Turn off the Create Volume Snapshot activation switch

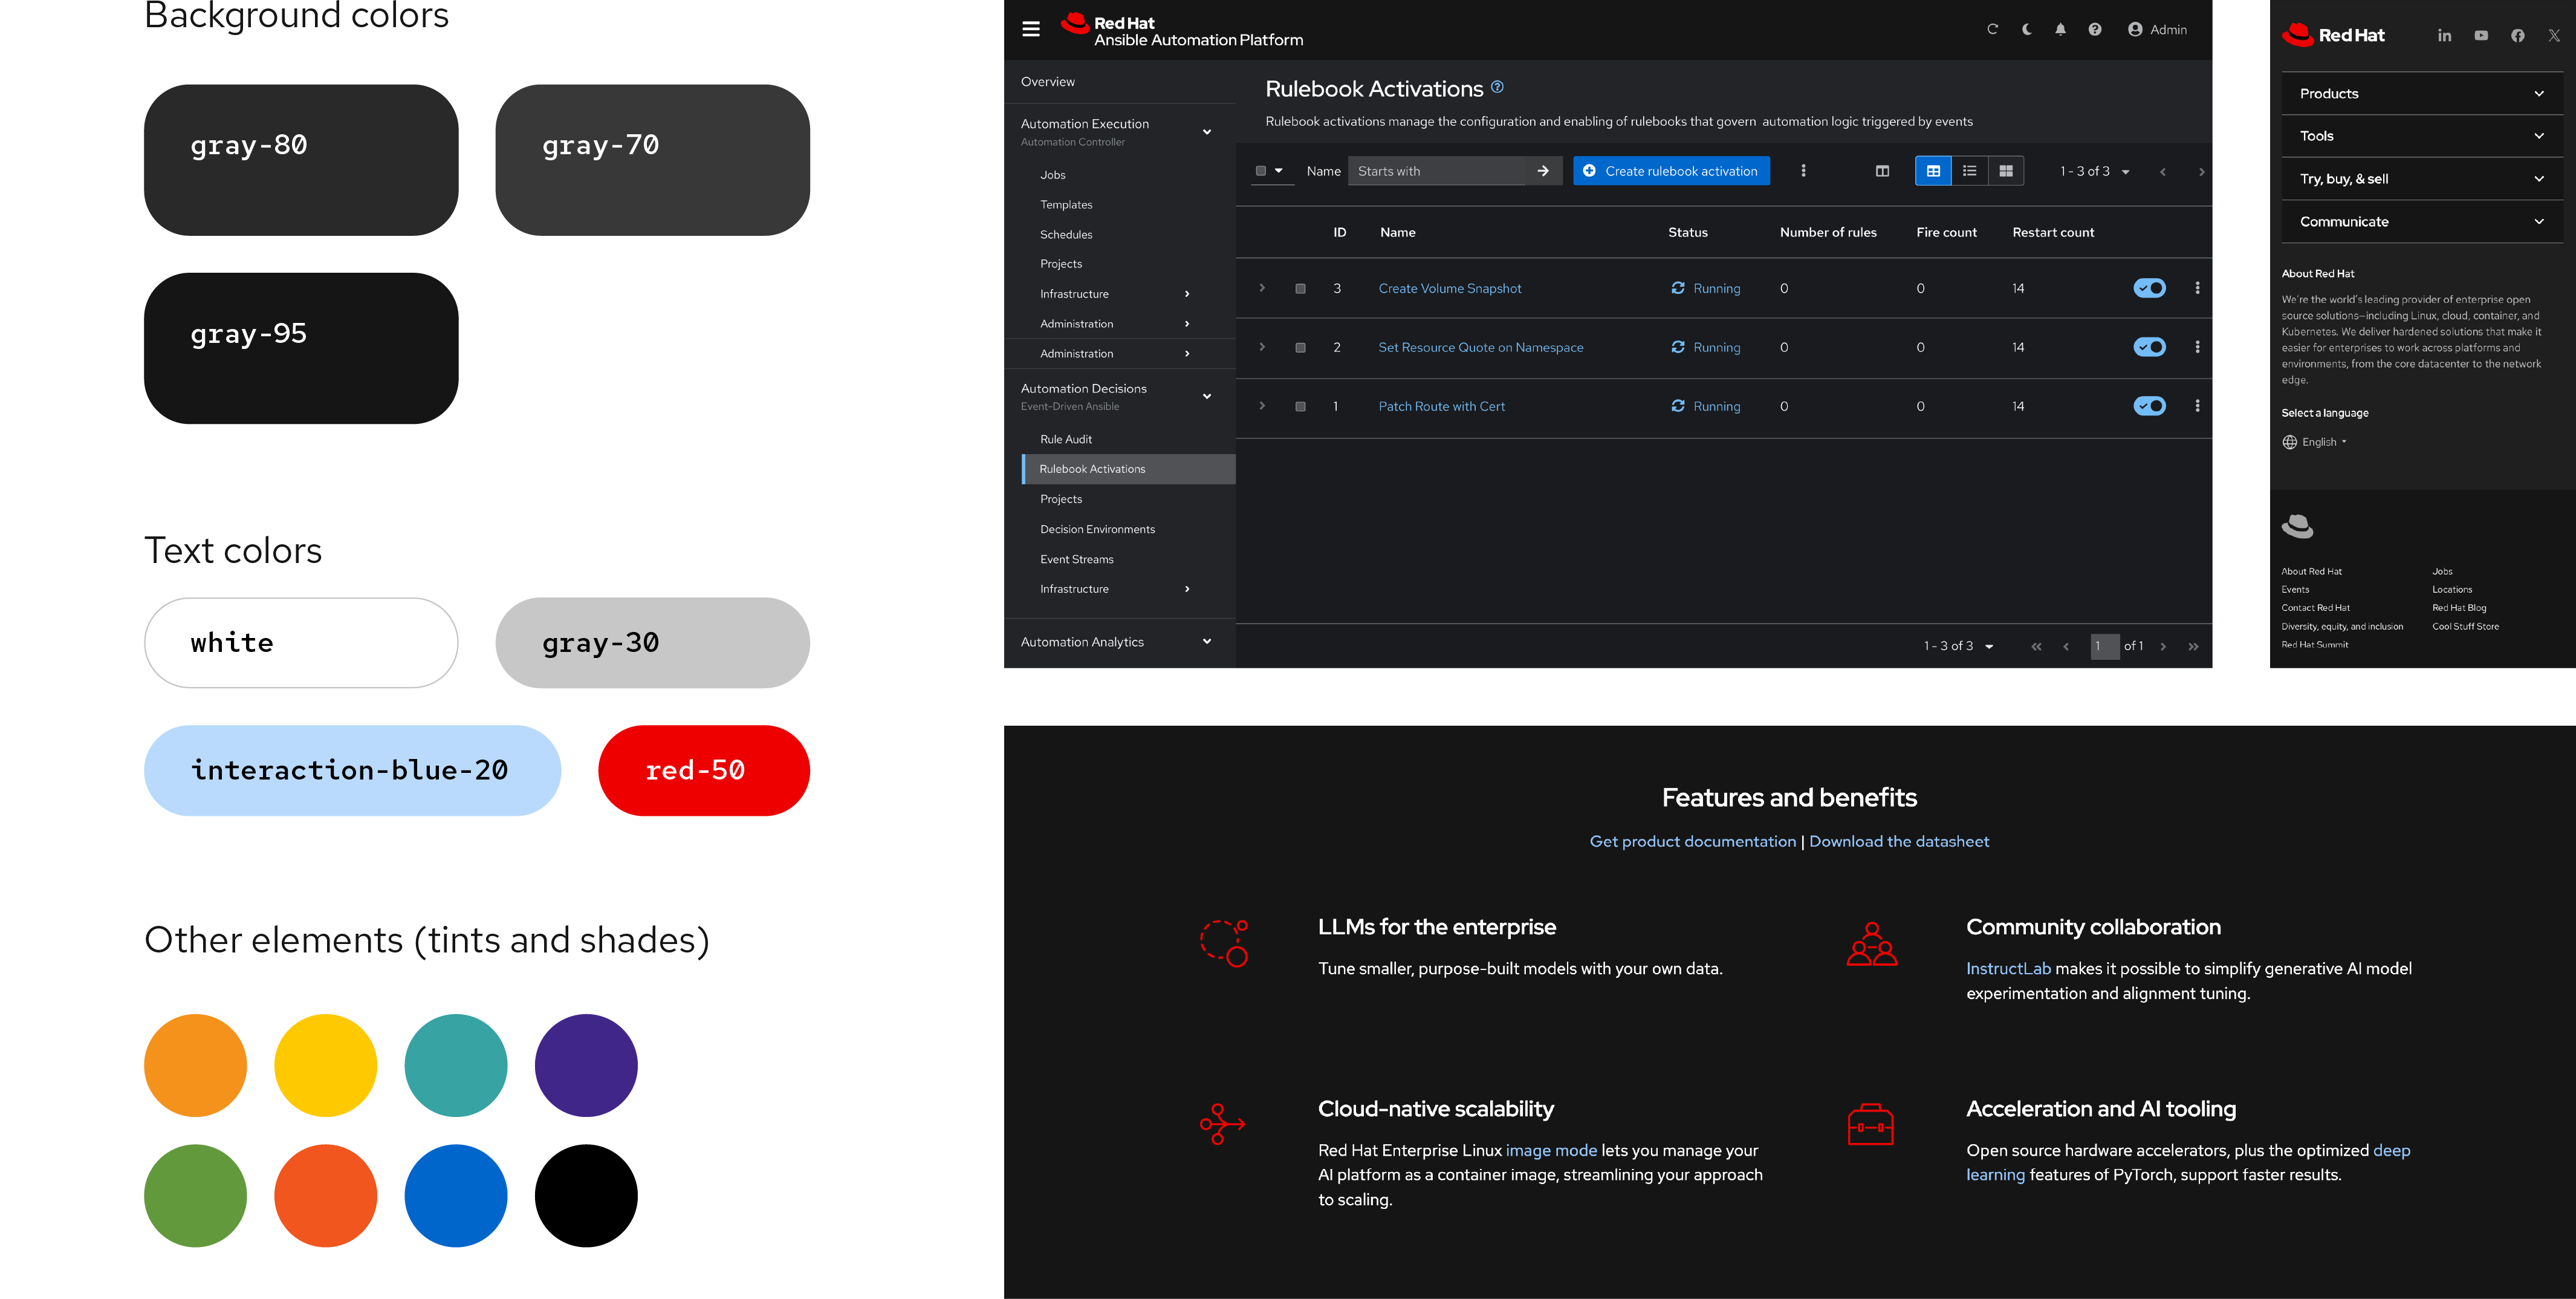(2150, 288)
